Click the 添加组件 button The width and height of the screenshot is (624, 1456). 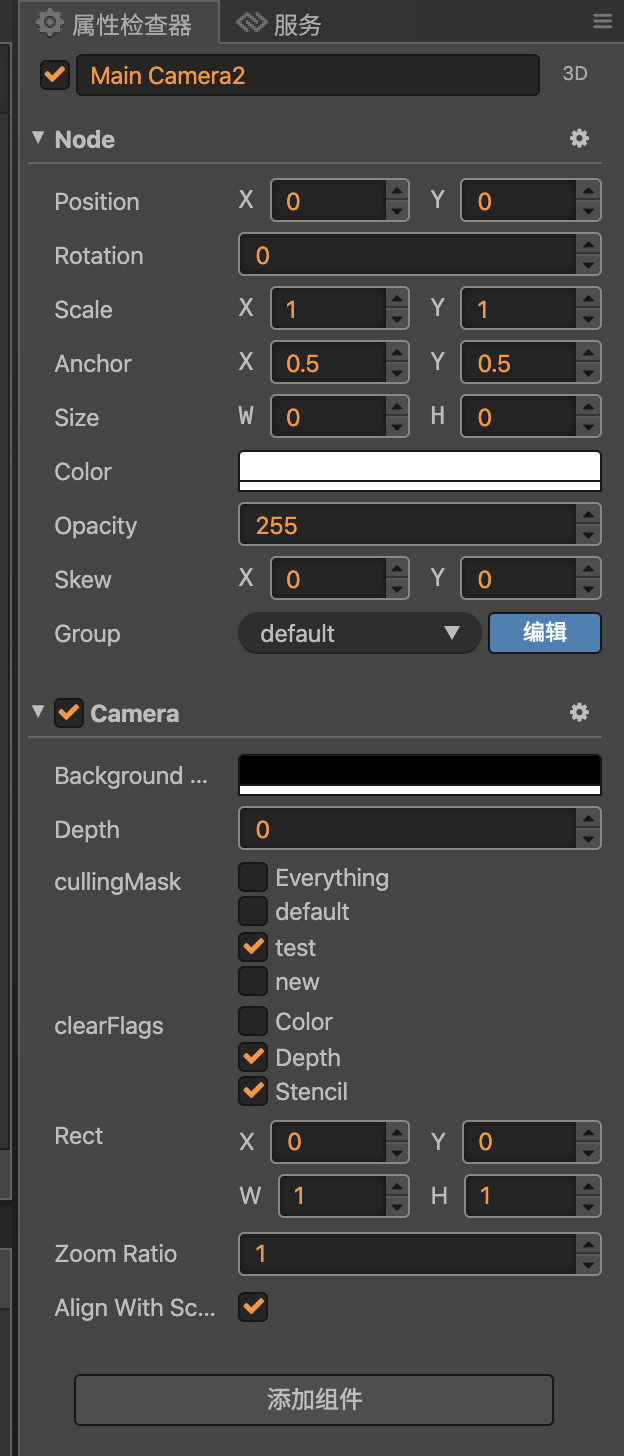(x=314, y=1399)
